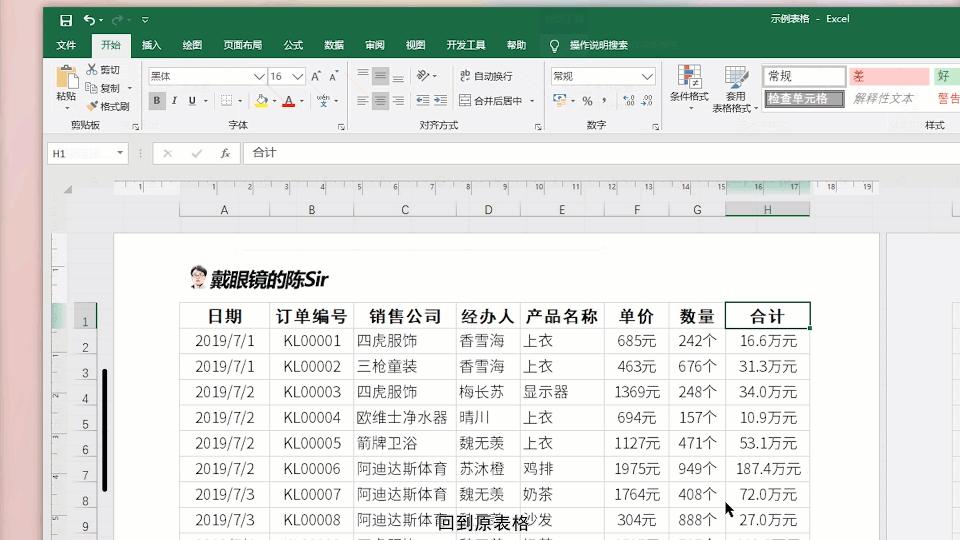Viewport: 960px width, 540px height.
Task: Click the Decrease Font Size icon
Action: point(334,76)
